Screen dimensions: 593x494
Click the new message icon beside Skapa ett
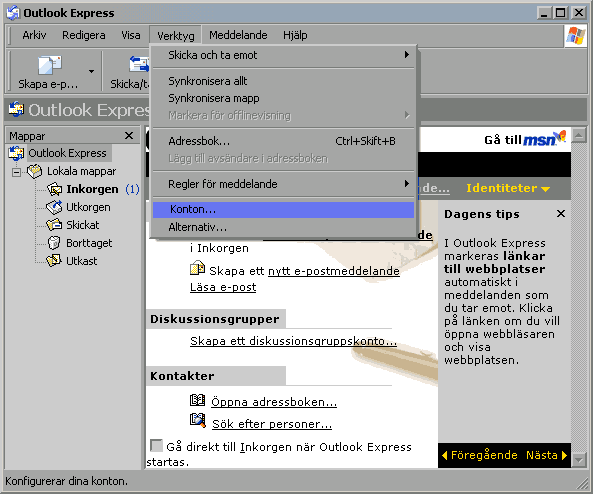tap(197, 268)
